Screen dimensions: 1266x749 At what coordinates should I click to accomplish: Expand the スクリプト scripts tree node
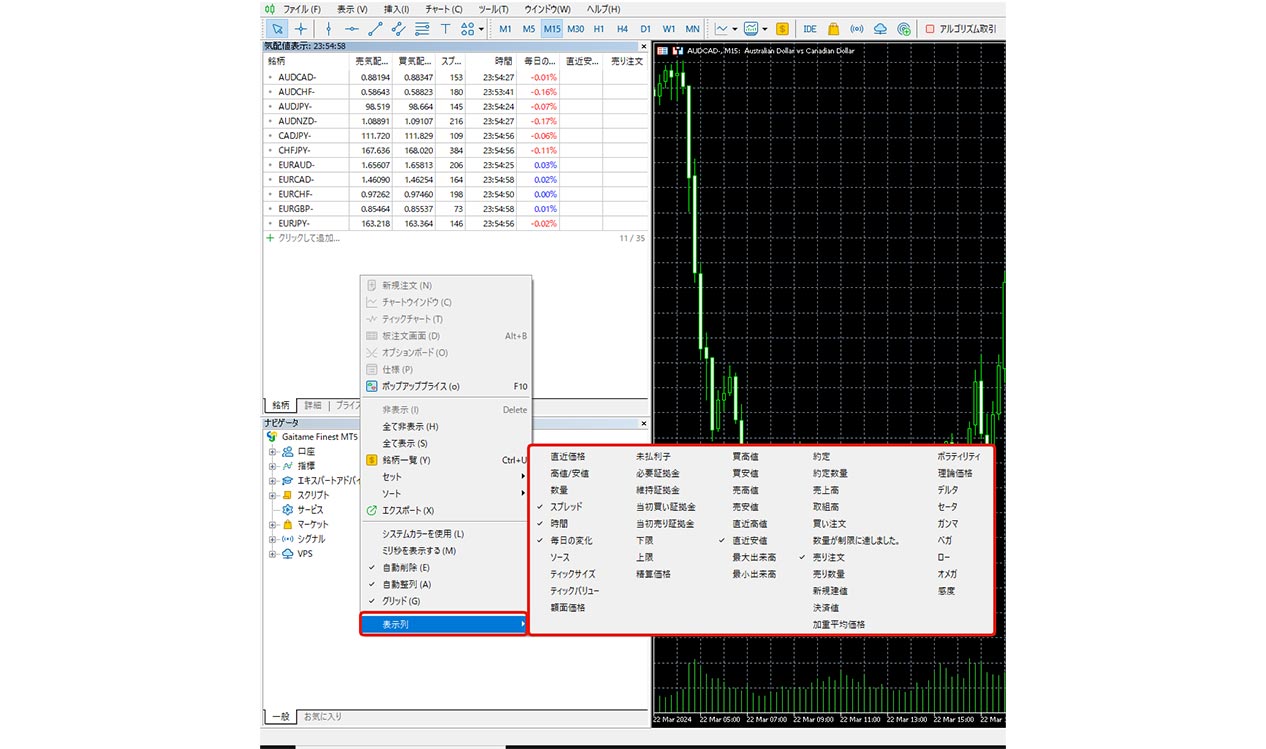point(271,495)
